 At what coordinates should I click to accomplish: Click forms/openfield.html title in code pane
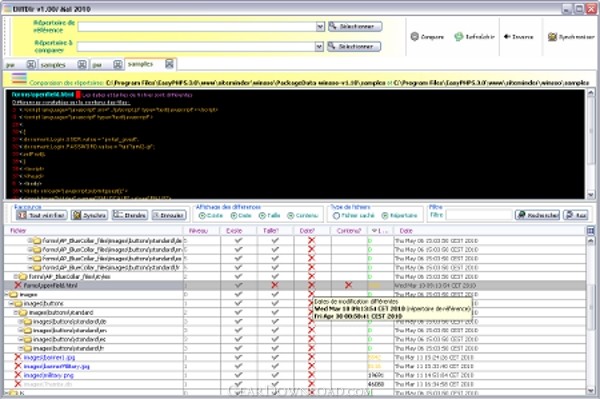[42, 94]
